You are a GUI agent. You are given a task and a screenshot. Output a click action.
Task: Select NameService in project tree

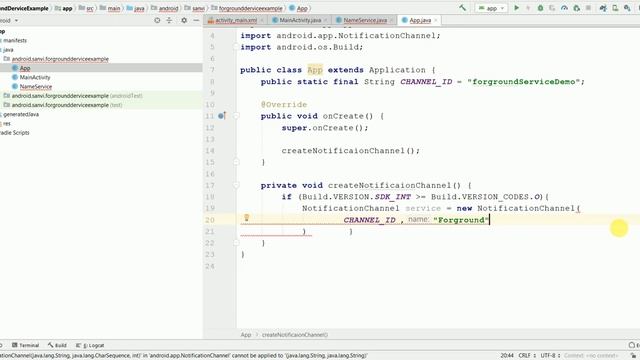(36, 87)
